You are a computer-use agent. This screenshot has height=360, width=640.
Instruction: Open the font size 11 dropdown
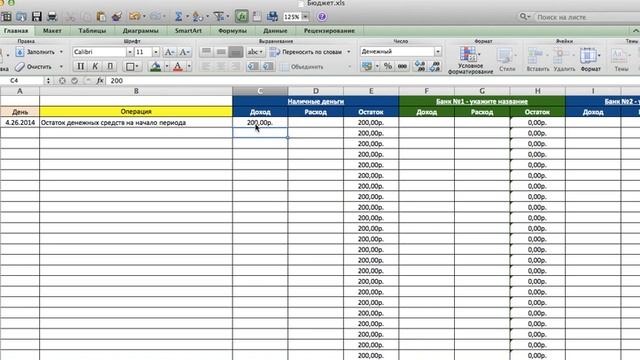[x=156, y=52]
